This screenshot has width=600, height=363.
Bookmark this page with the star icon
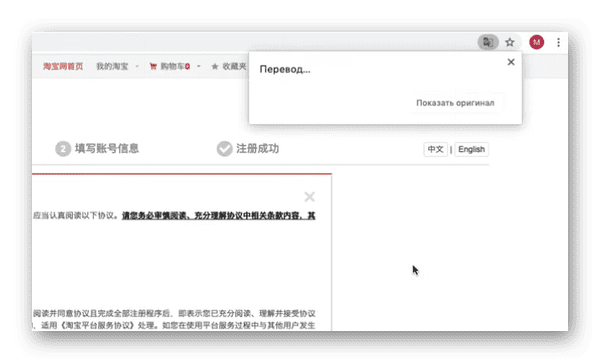point(510,42)
